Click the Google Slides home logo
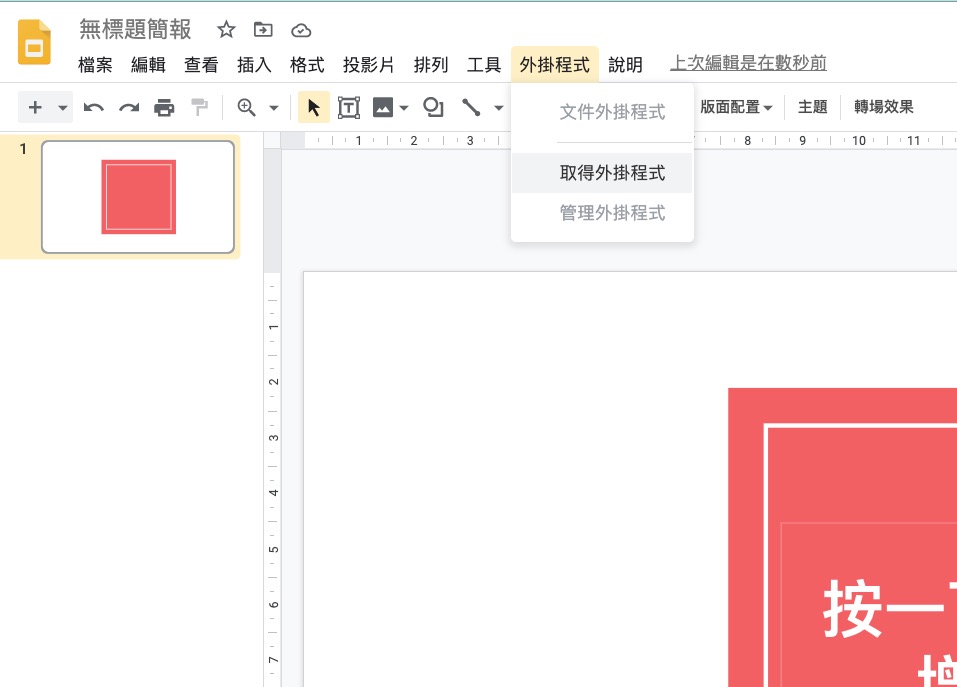Screen dimensions: 957x687 coord(34,42)
